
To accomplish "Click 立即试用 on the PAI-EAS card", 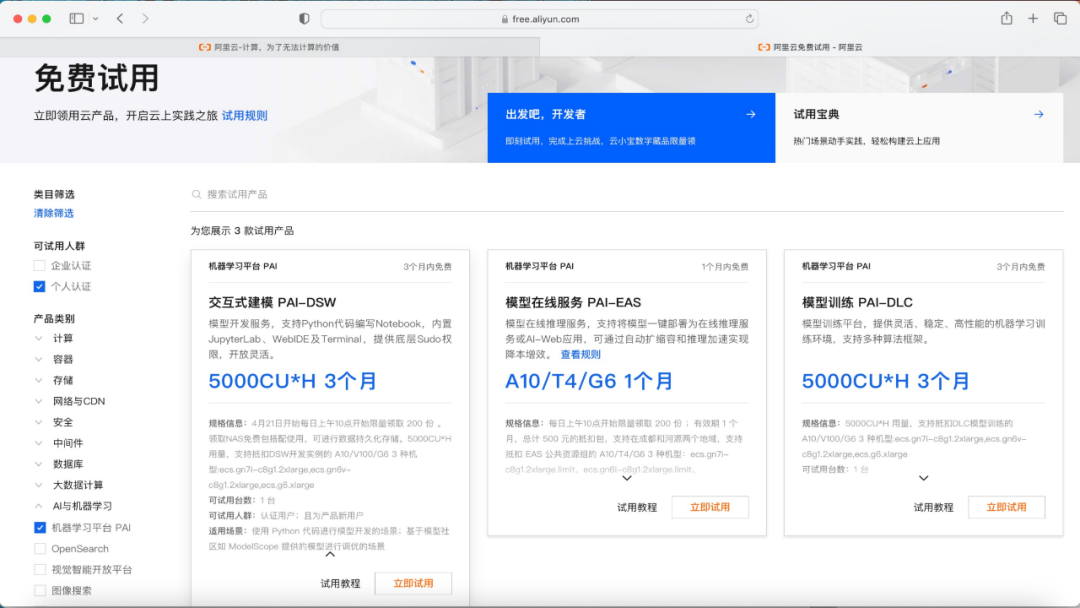I will pos(710,507).
